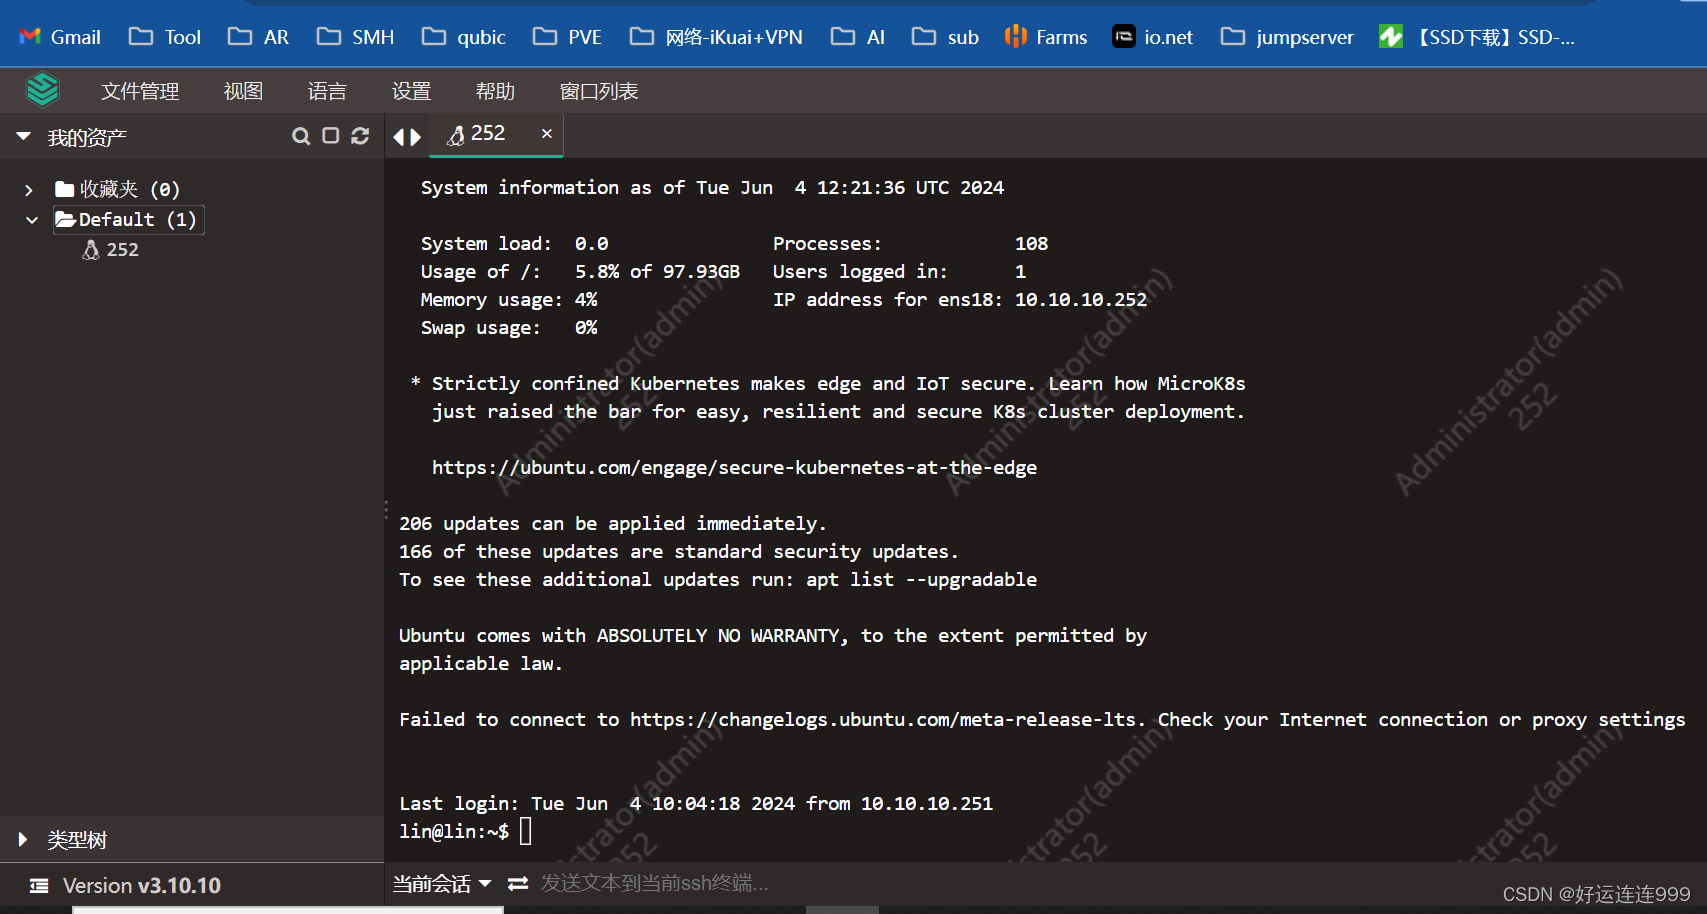
Task: Open the 文件管理 menu
Action: pos(140,91)
